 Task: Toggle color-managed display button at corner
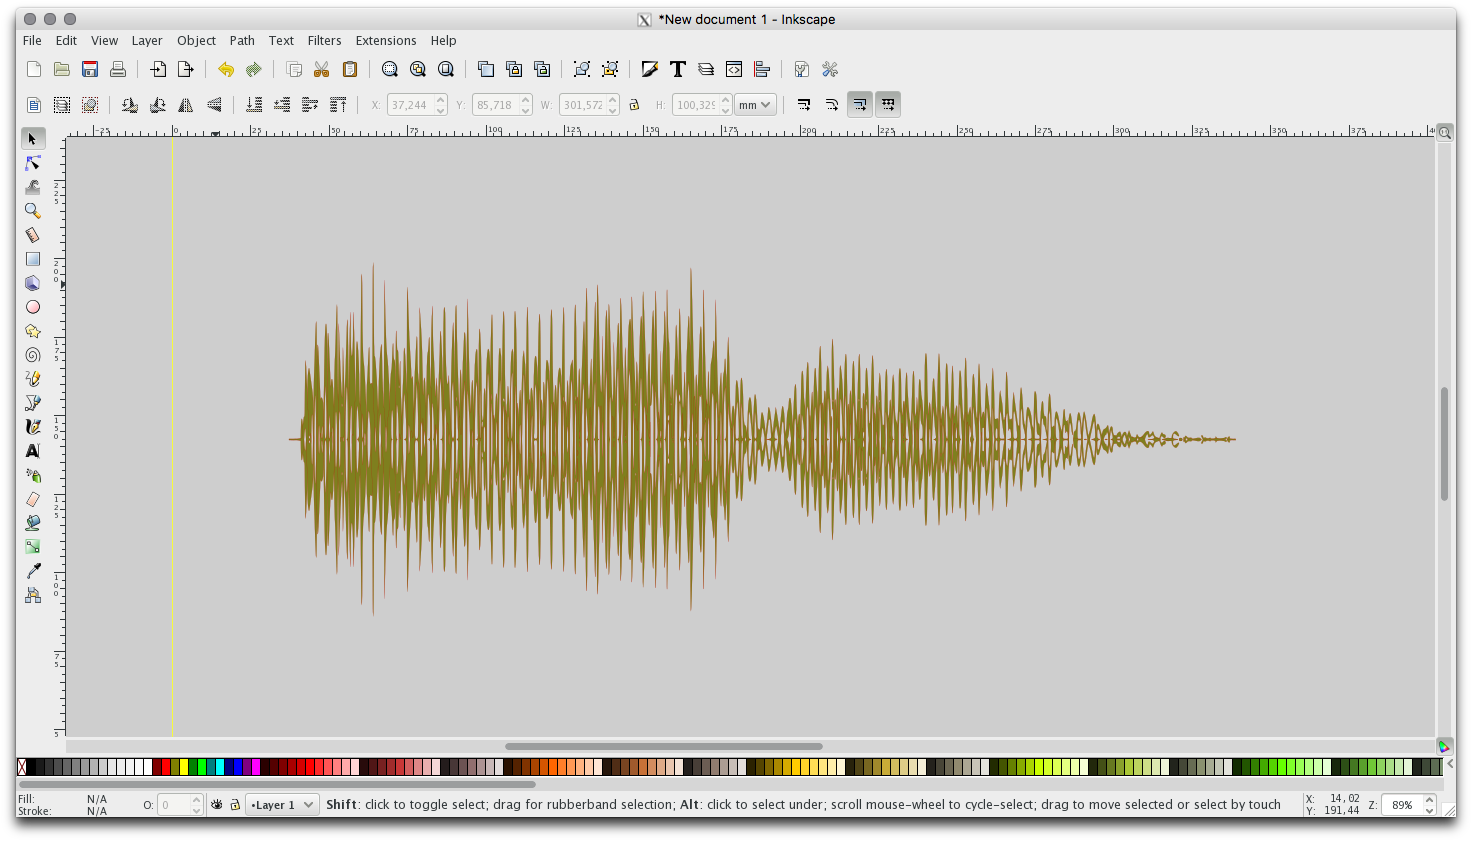click(x=1445, y=746)
